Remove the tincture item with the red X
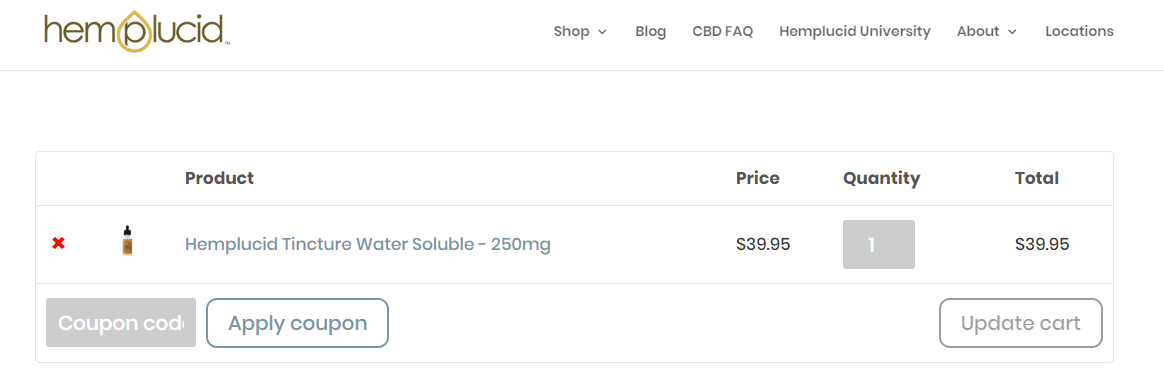 coord(59,243)
